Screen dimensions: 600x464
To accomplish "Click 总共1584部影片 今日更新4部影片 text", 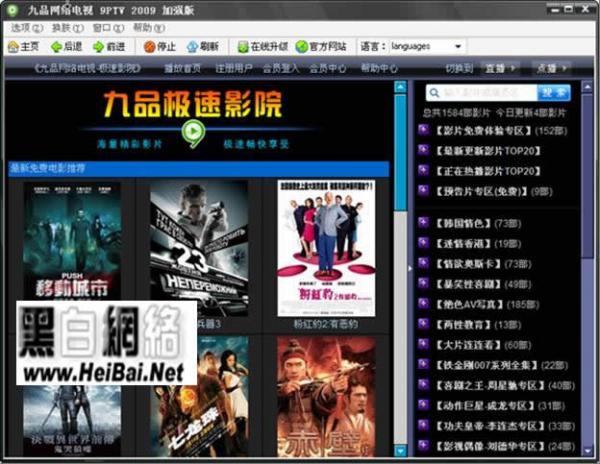I will [494, 113].
